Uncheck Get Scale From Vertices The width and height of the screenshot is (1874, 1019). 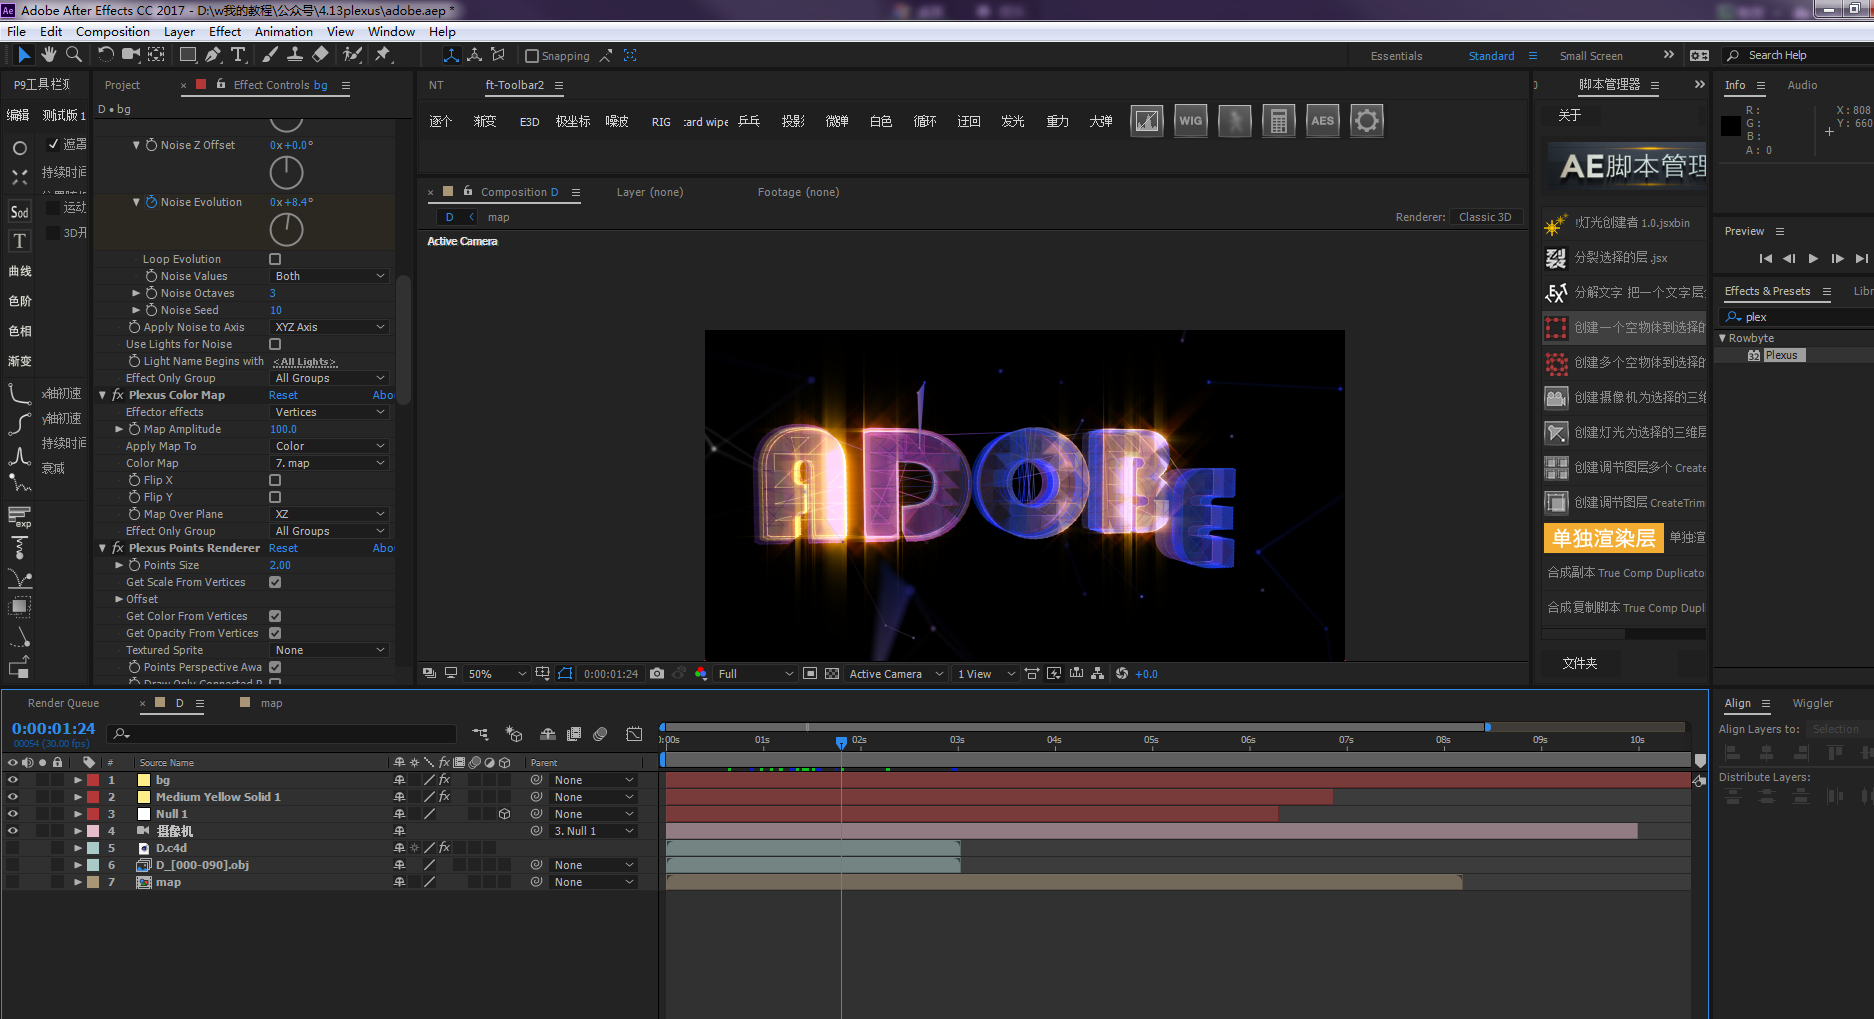[x=275, y=582]
